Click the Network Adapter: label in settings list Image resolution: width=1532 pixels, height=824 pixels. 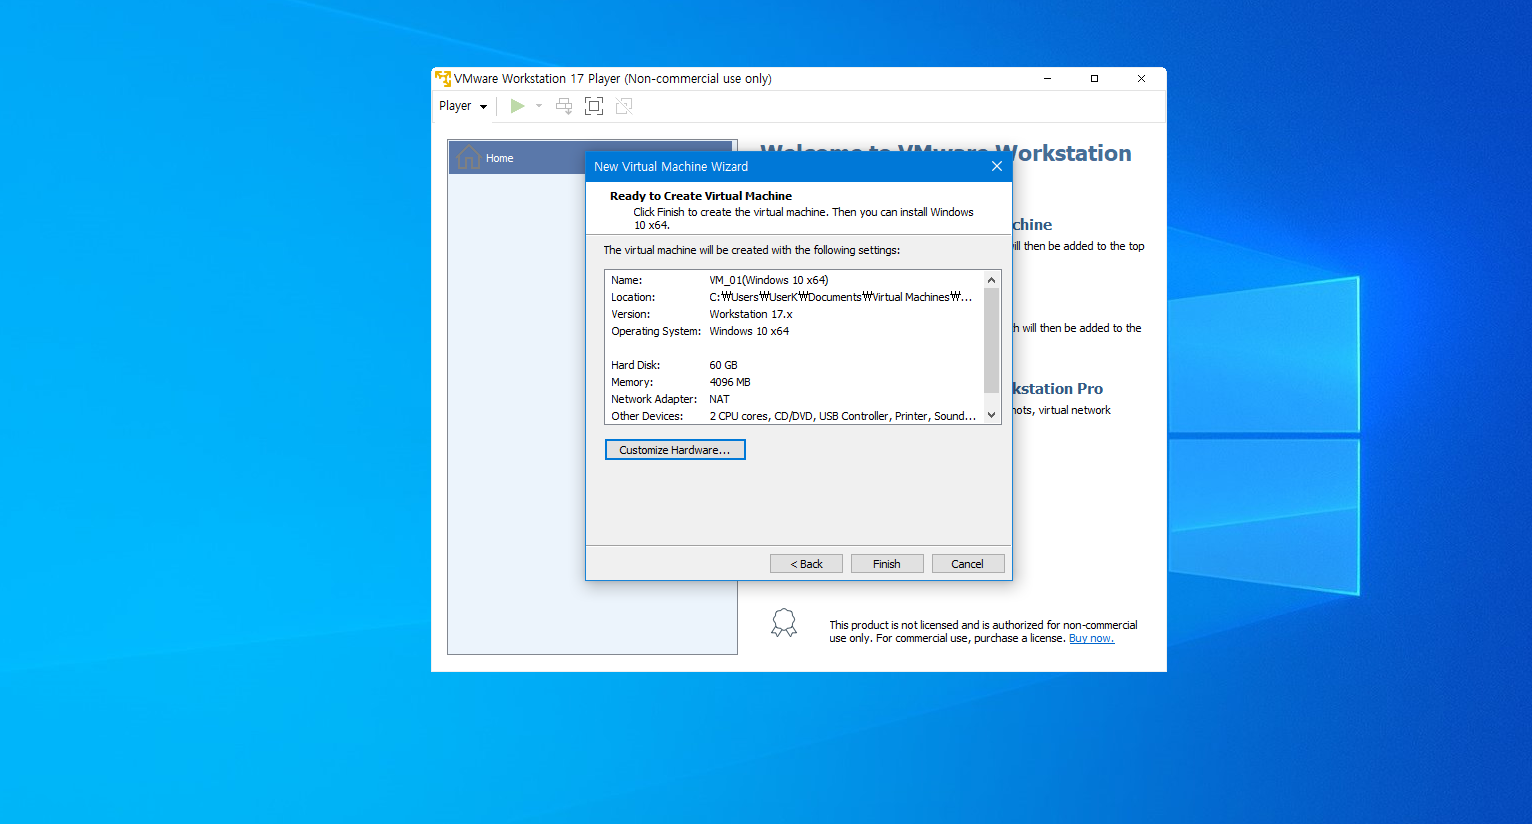[x=654, y=399]
